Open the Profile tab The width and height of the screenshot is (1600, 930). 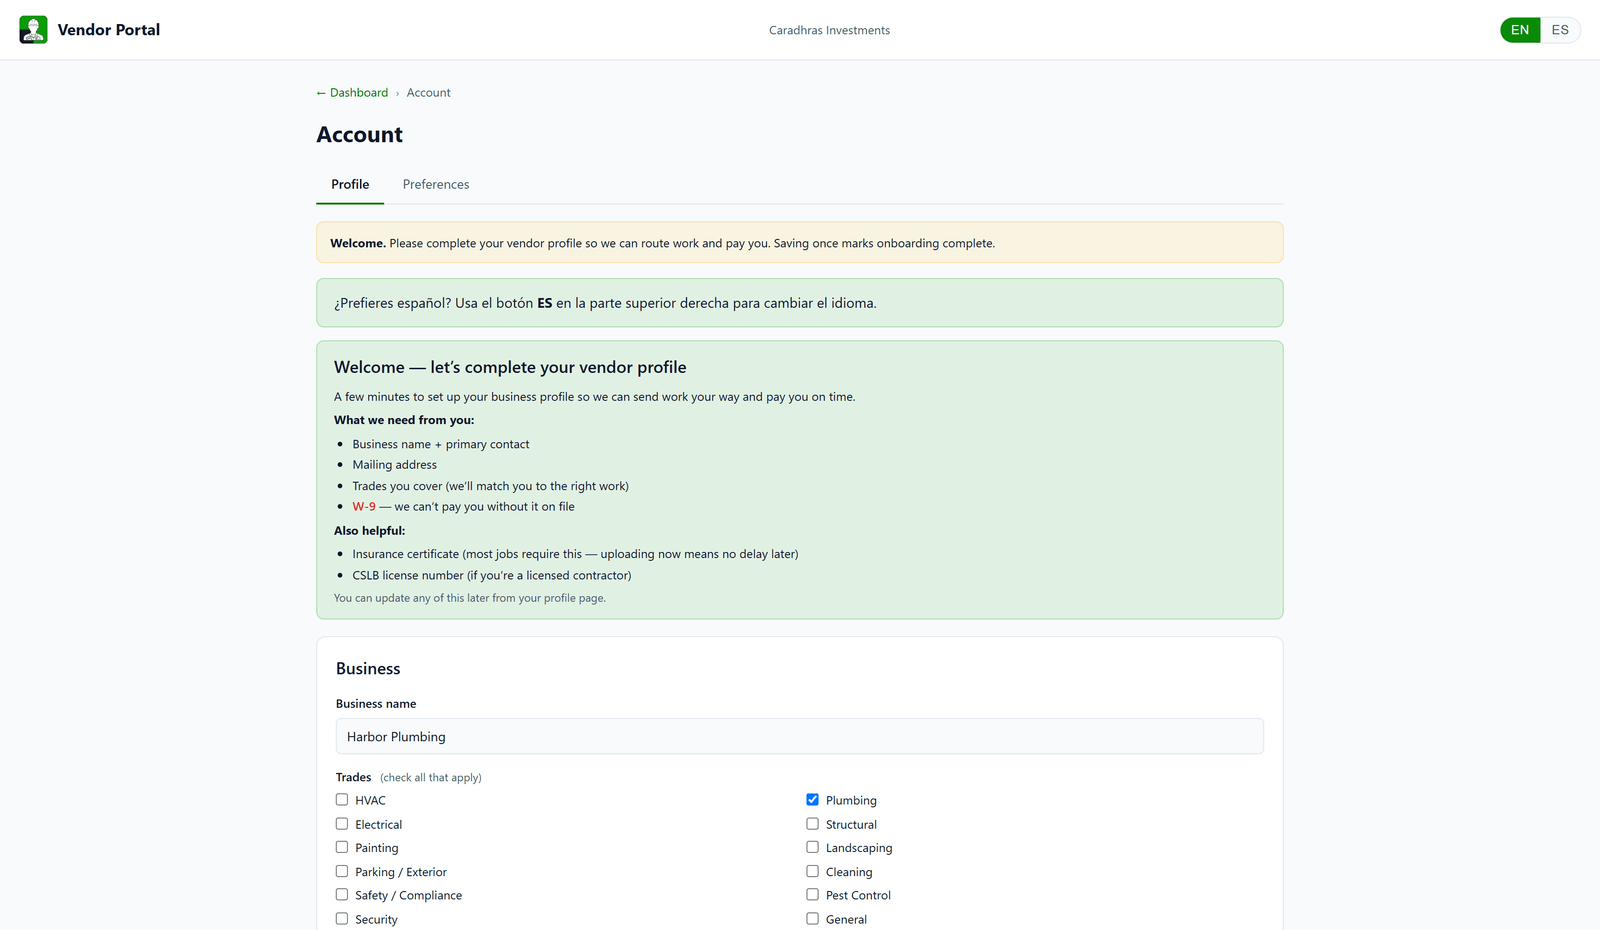point(350,185)
